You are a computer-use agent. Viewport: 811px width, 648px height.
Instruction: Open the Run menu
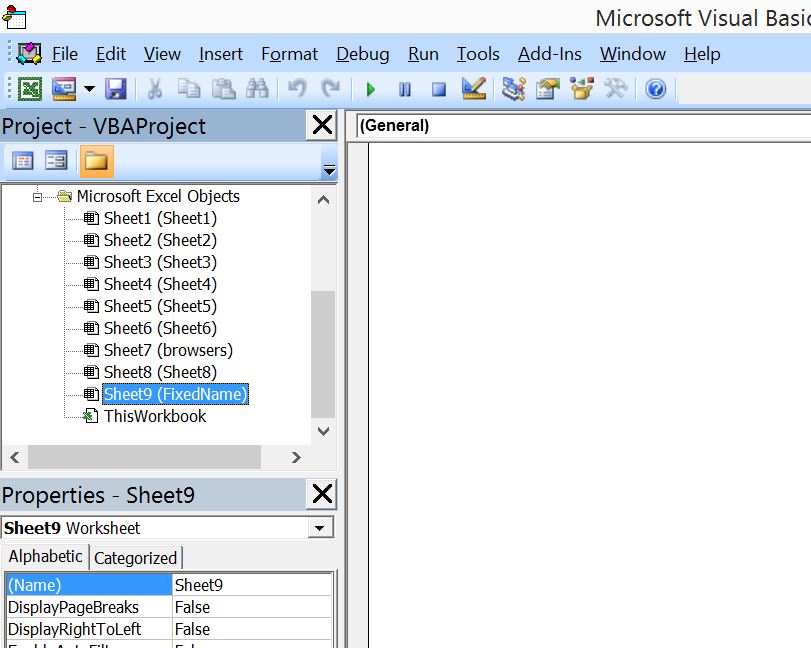(x=423, y=54)
